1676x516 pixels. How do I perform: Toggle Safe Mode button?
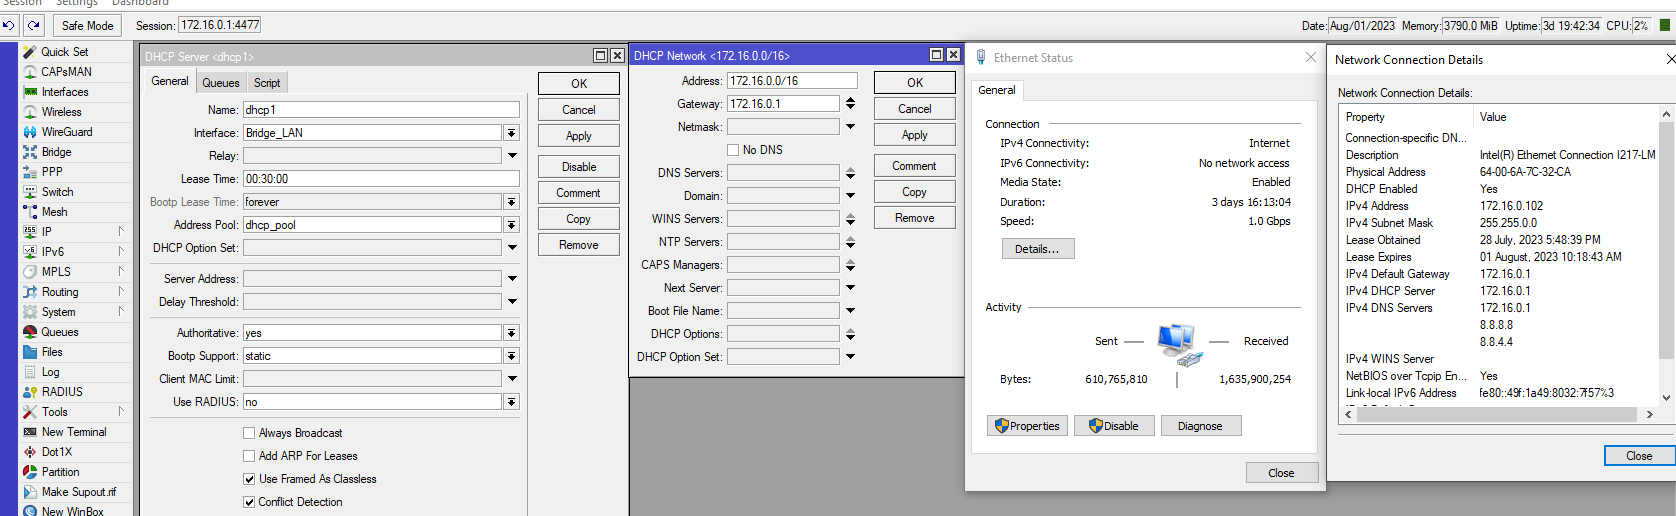tap(87, 25)
